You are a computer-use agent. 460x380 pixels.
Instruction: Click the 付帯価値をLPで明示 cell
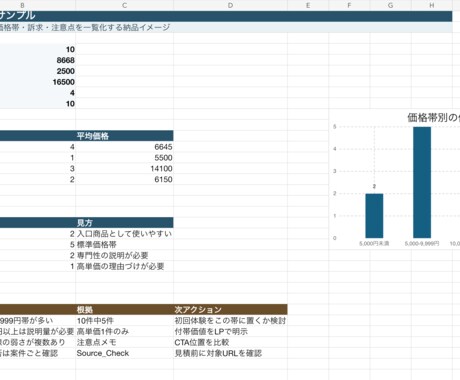click(x=230, y=331)
